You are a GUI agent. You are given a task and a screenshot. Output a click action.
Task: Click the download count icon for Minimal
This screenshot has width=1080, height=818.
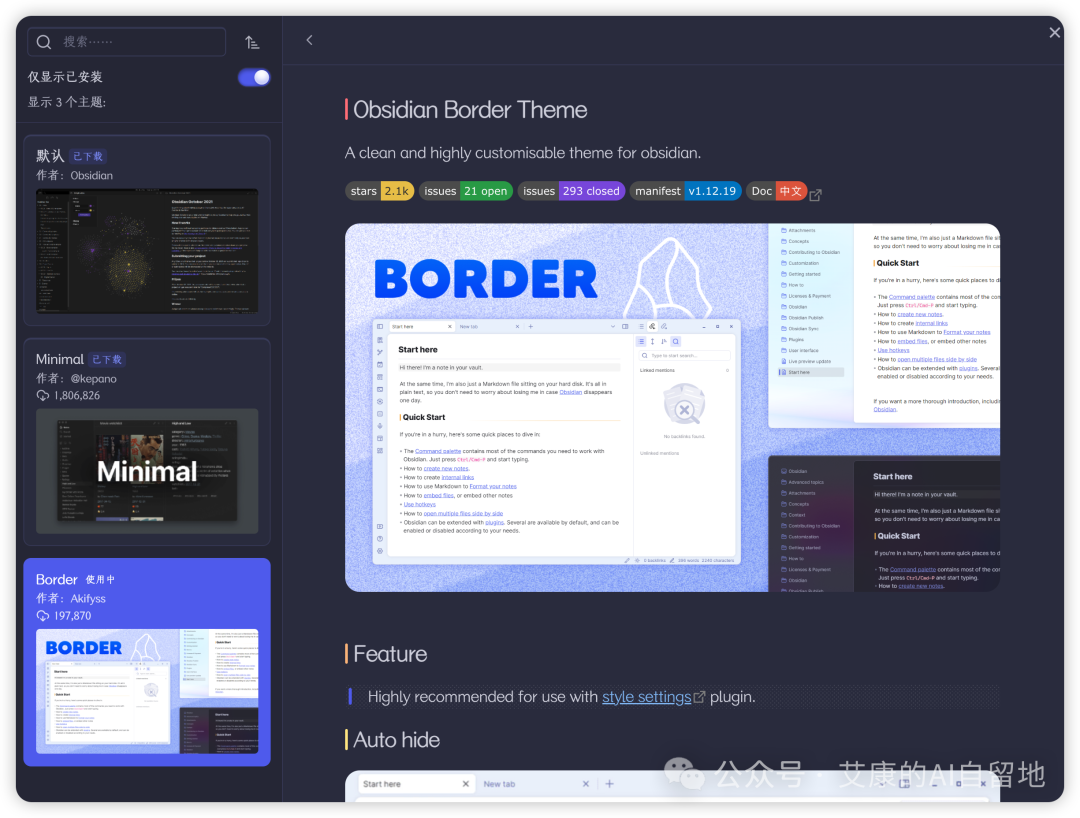click(x=43, y=396)
